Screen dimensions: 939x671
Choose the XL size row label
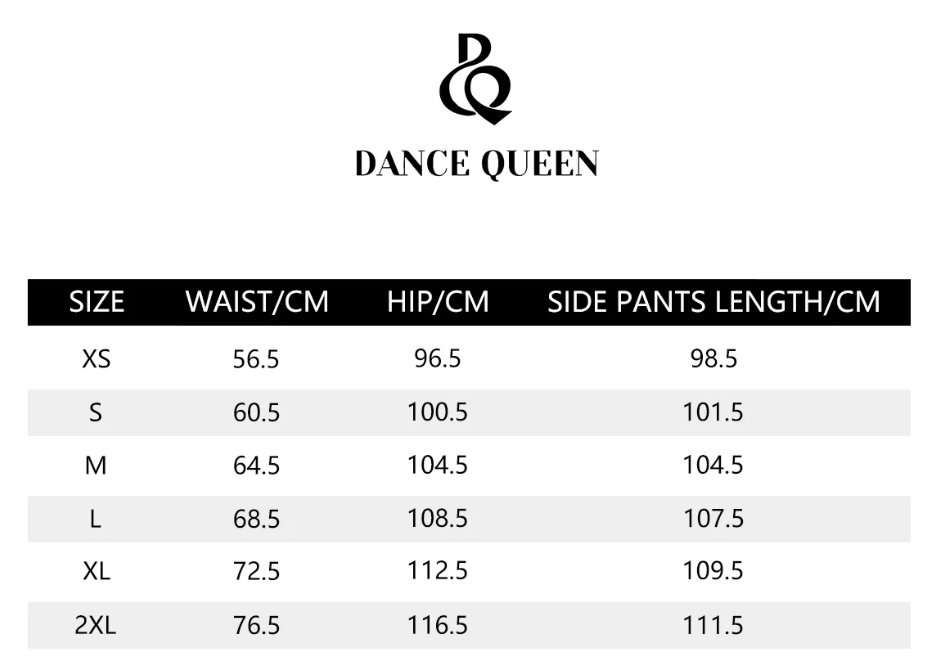[x=96, y=572]
